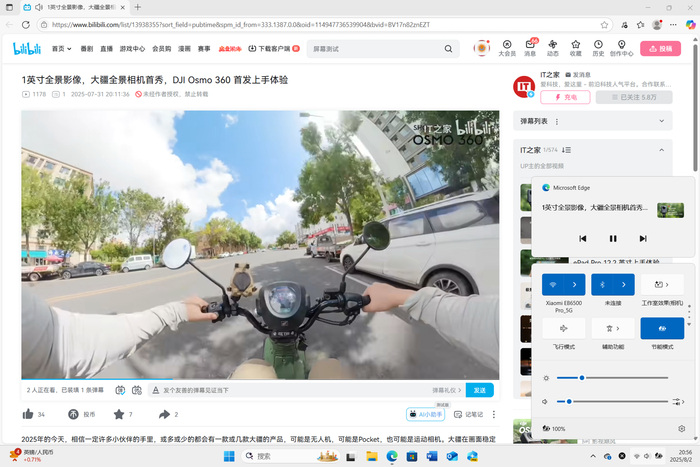Open the AI小助手 assistant button
Viewport: 700px width, 467px height.
click(x=425, y=414)
